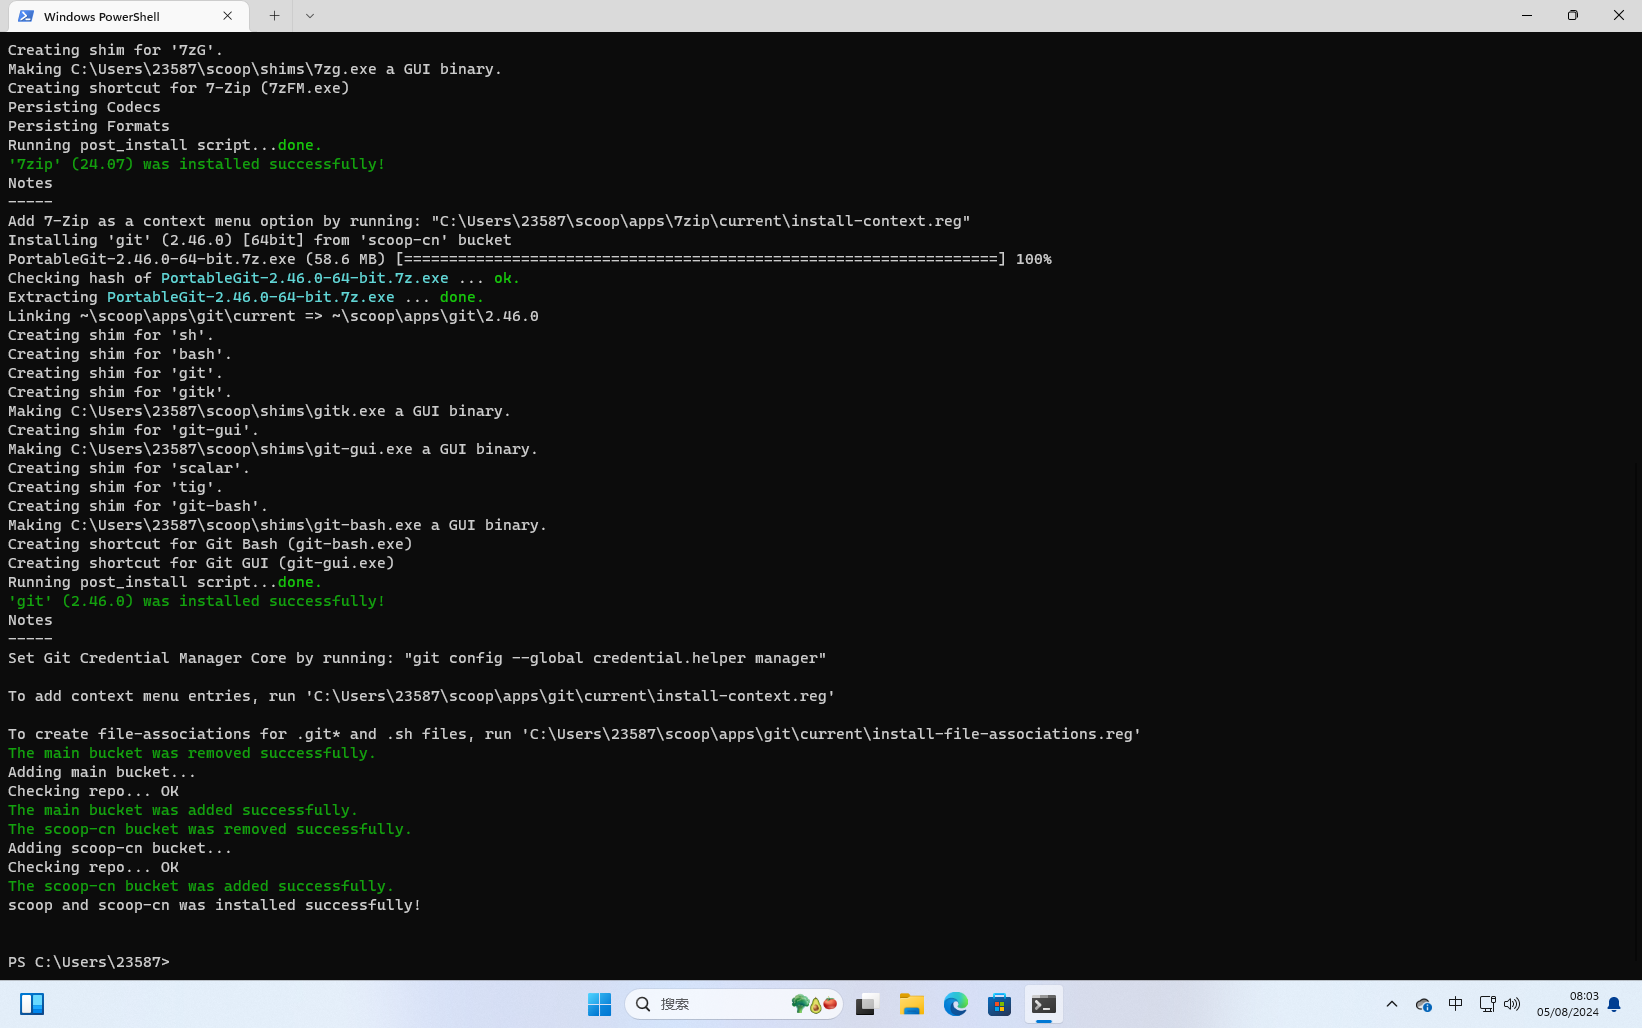Click "Creating shortcut for 7-Zip (7zFM.exe)" line
The image size is (1642, 1028).
click(x=179, y=88)
